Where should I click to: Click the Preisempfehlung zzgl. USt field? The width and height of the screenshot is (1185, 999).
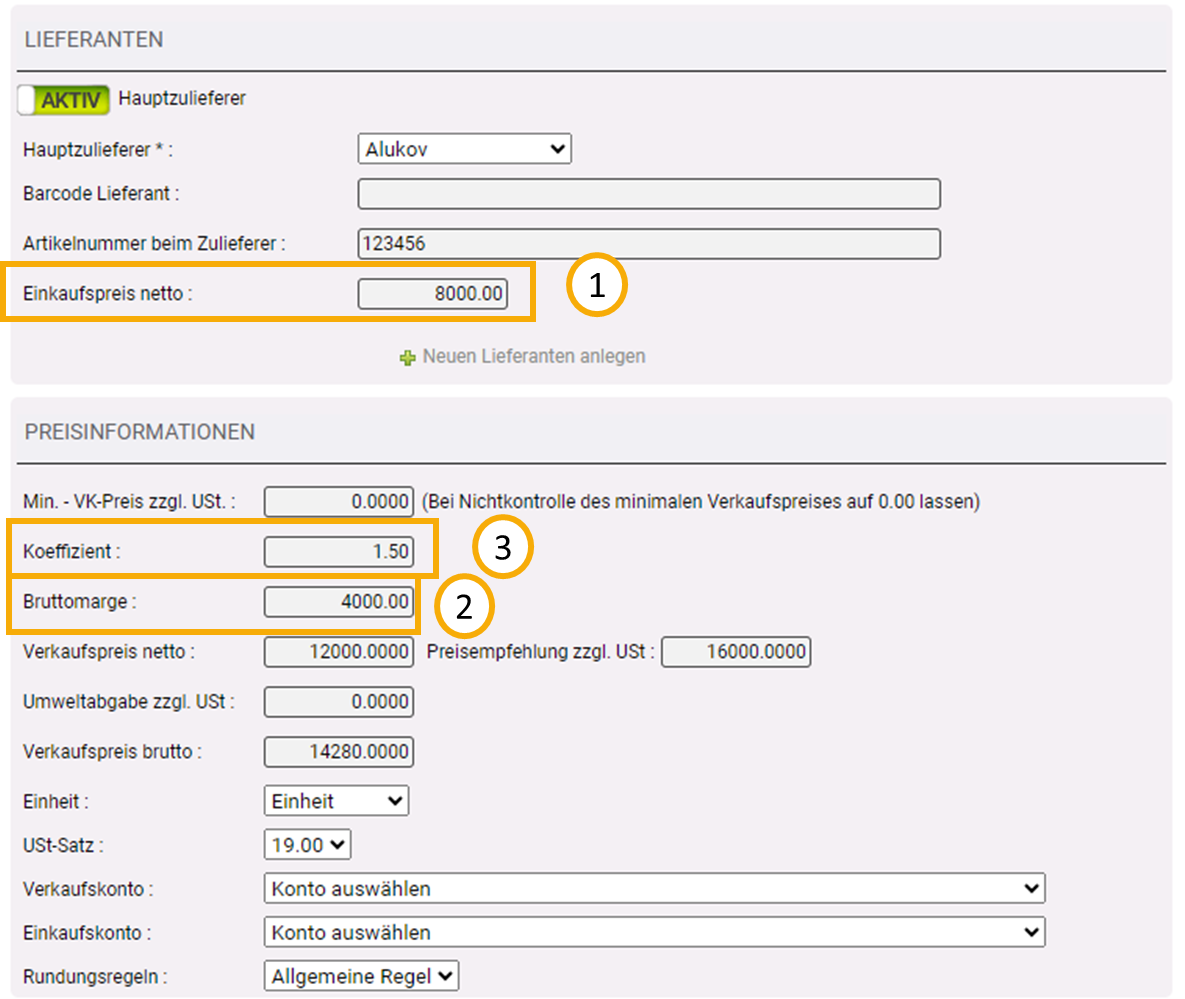tap(736, 652)
